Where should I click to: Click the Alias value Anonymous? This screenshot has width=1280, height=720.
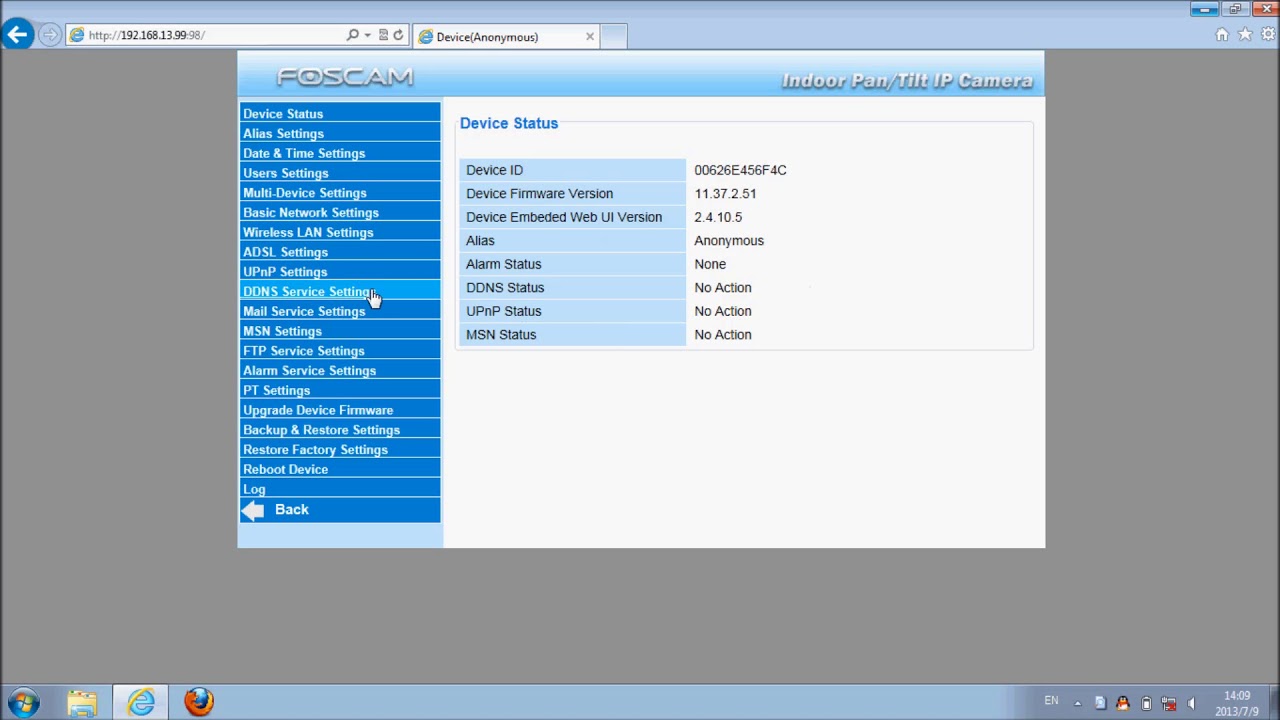coord(729,241)
